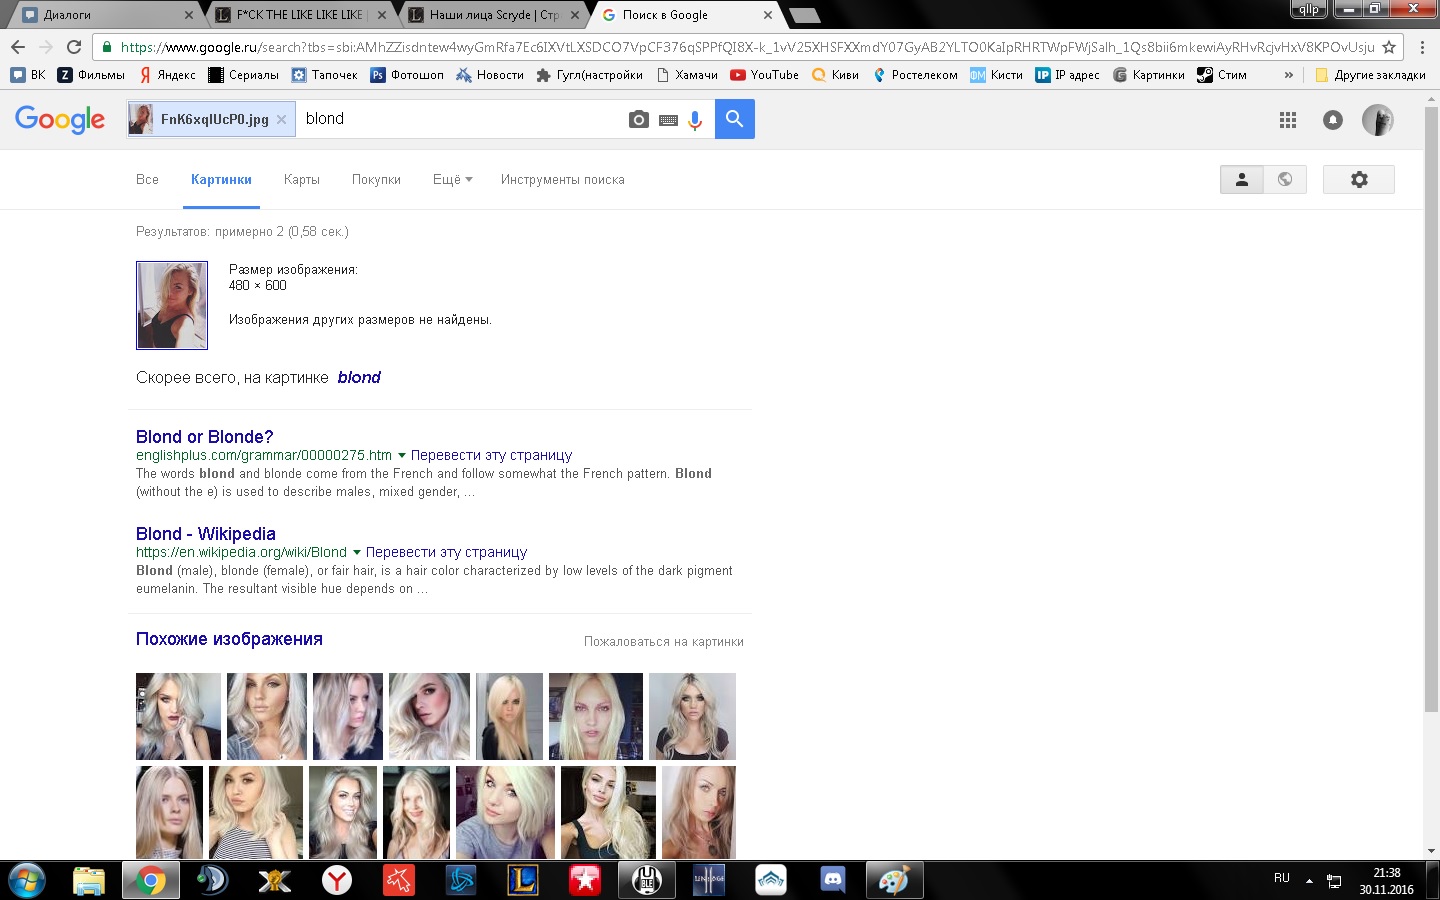Open the on-screen keyboard icon
Screen dimensions: 1440x900
[668, 120]
